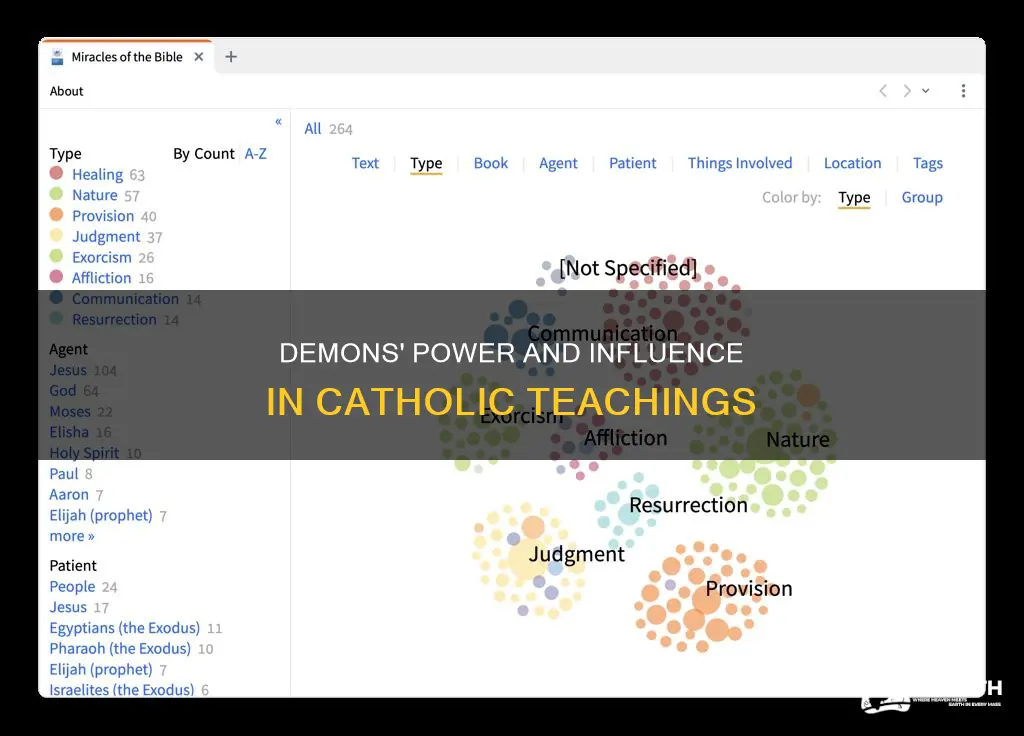Filter by Provision type
Viewport: 1024px width, 736px height.
(103, 216)
